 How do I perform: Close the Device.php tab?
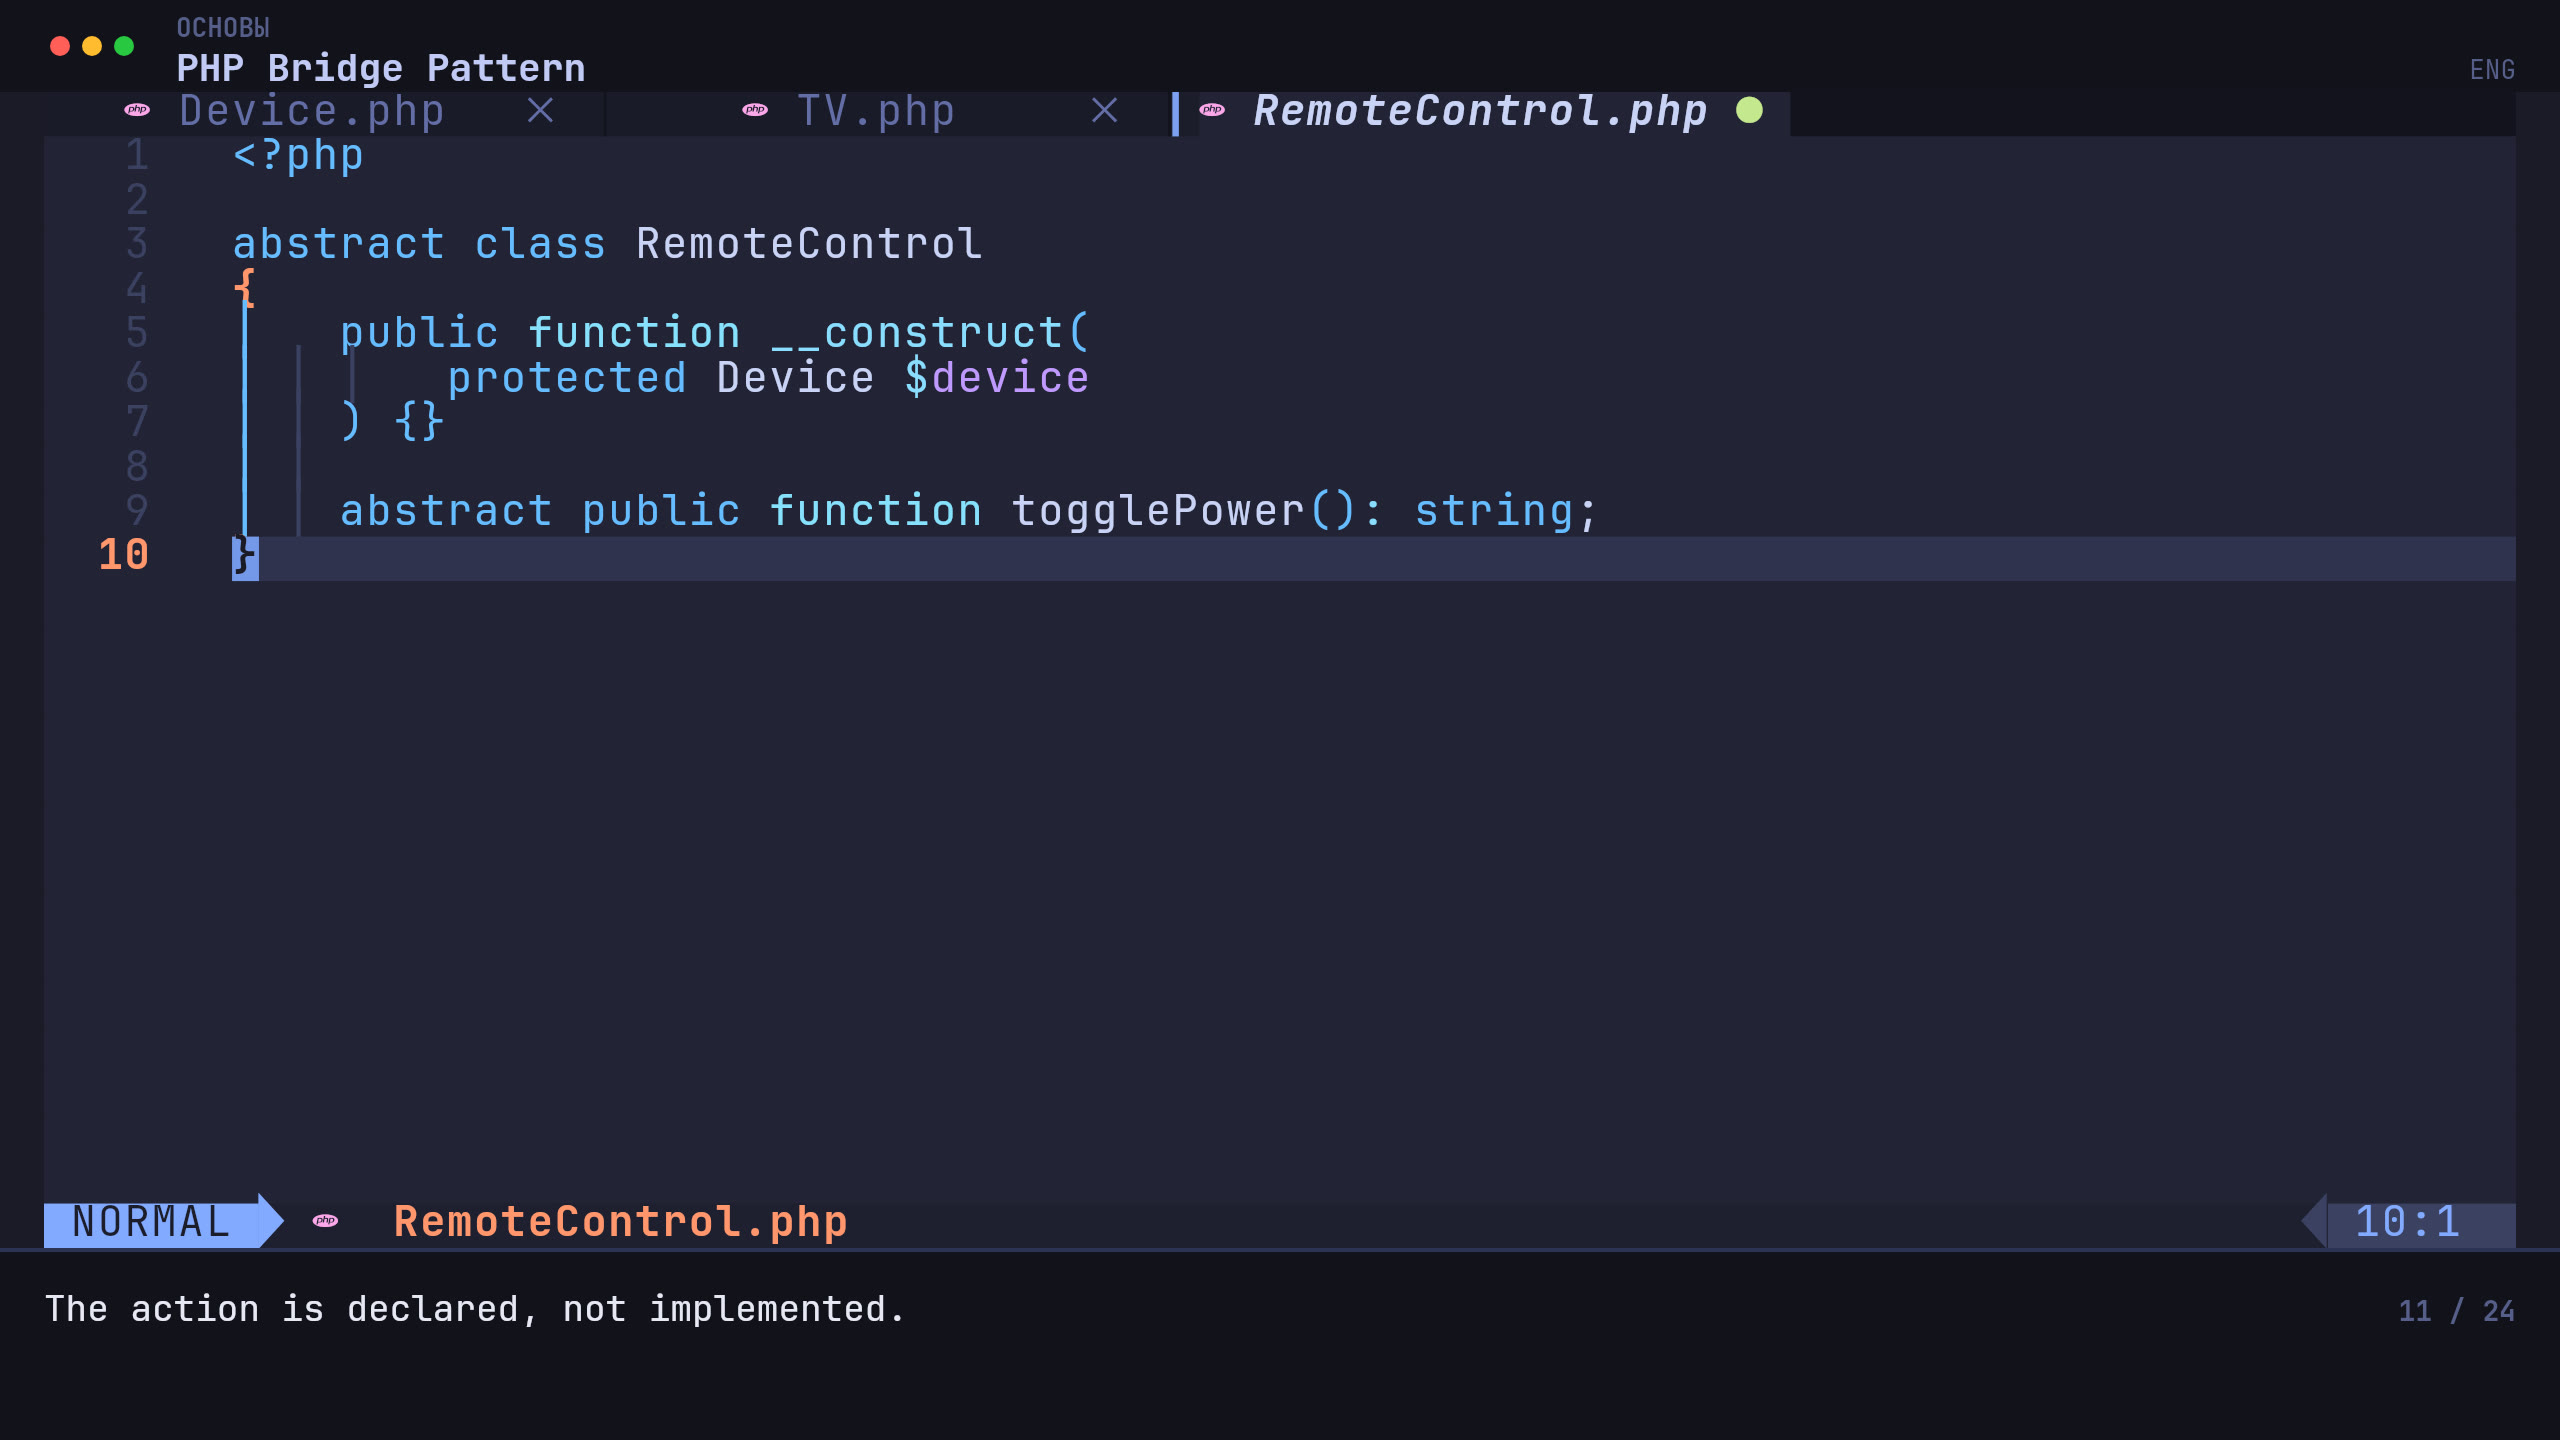coord(540,110)
